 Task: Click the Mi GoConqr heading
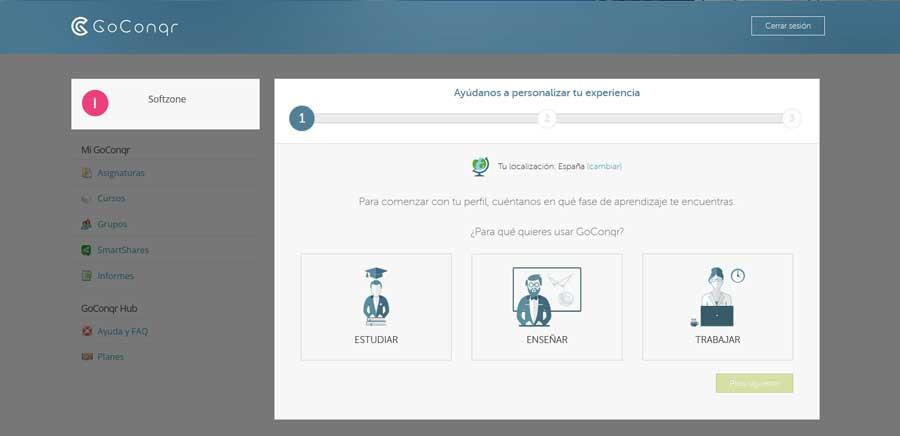click(106, 150)
